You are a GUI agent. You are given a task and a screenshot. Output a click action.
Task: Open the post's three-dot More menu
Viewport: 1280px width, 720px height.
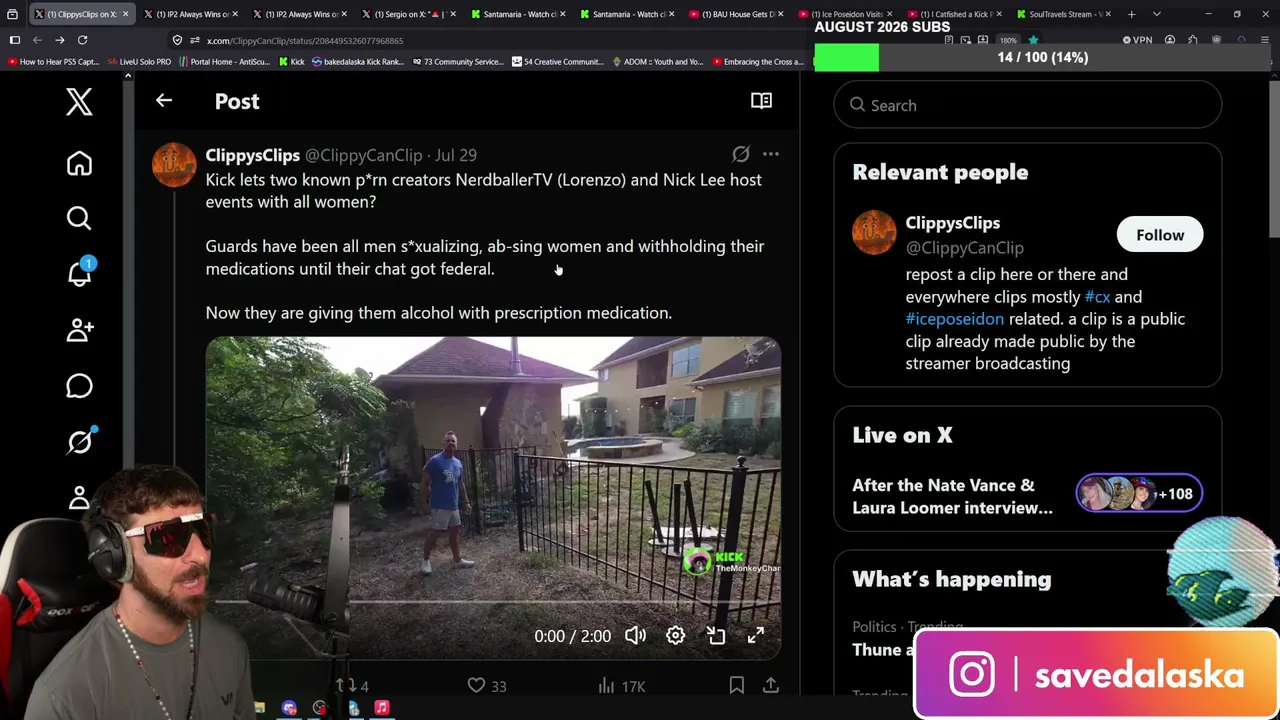click(x=770, y=154)
